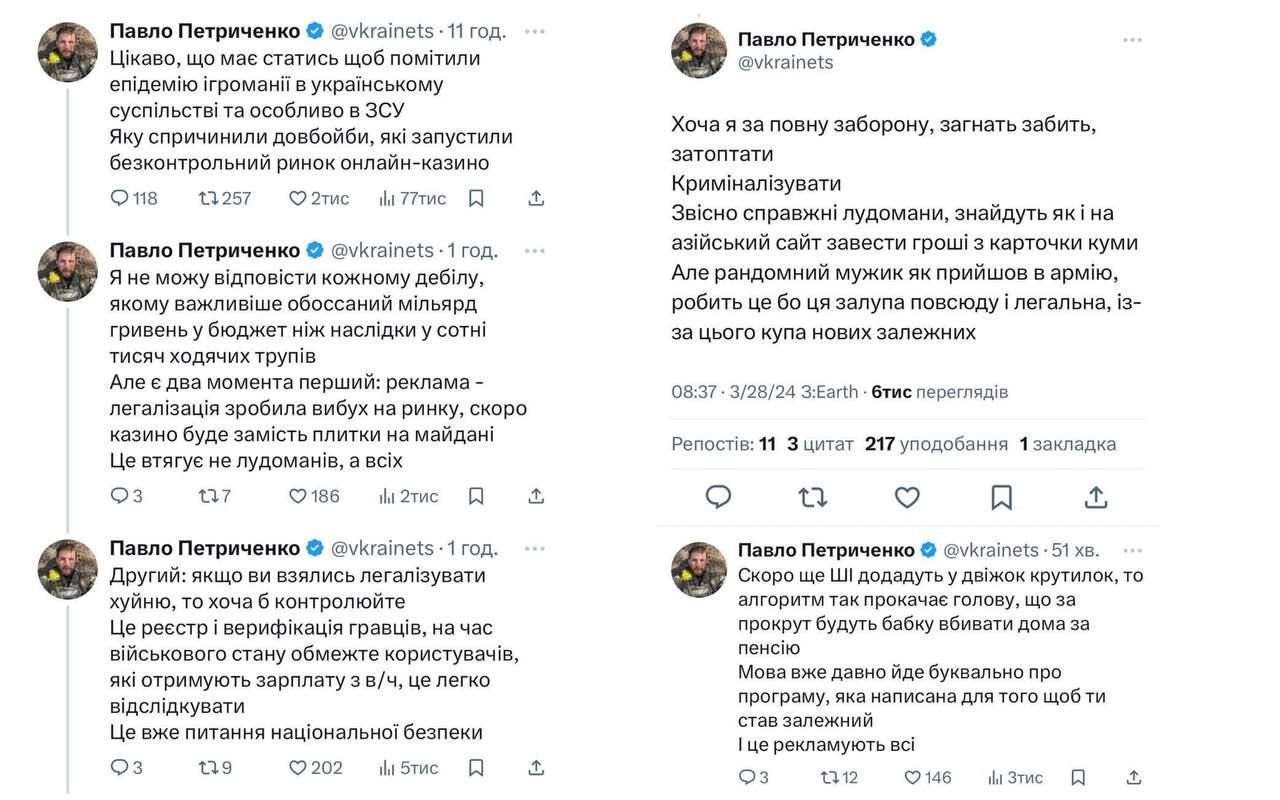
Task: Share the detailed tweet via the share icon
Action: 1096,497
